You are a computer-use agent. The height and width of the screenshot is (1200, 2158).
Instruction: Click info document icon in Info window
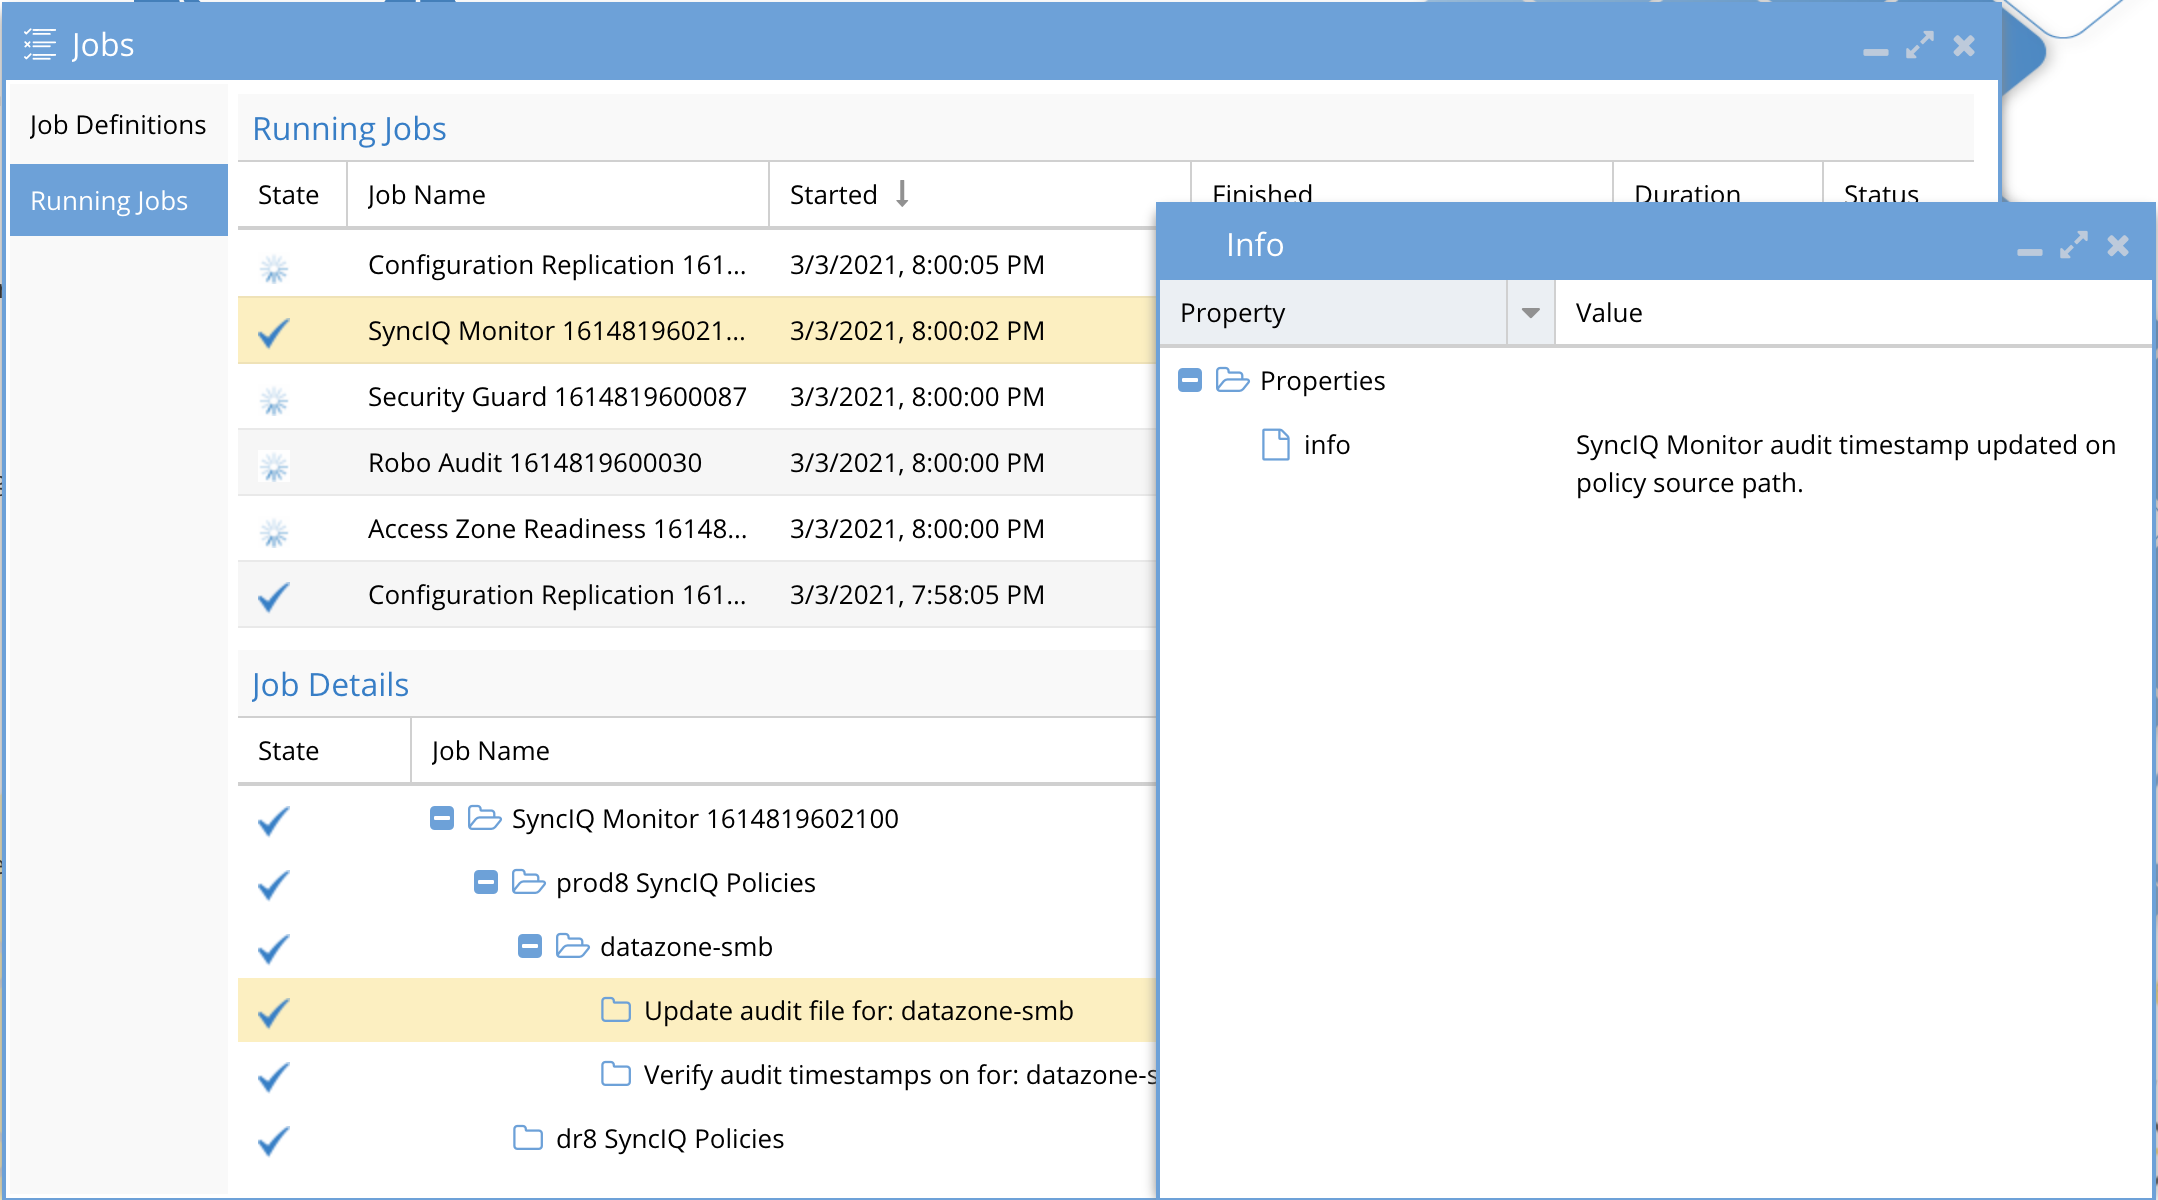click(1276, 444)
